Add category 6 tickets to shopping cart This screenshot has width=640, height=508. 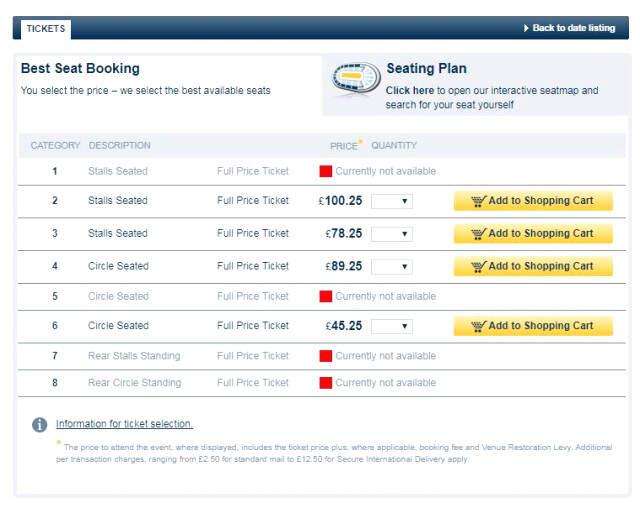(x=533, y=326)
